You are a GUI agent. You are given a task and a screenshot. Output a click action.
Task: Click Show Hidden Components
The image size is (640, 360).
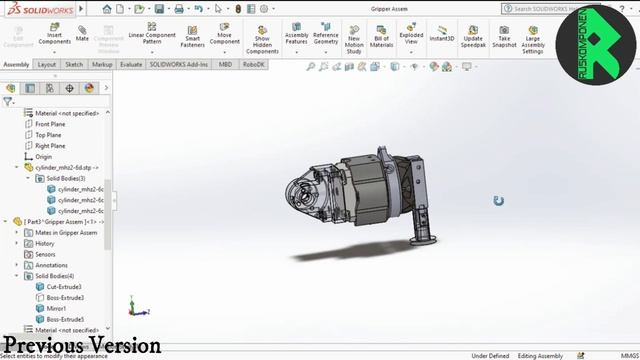(x=262, y=40)
